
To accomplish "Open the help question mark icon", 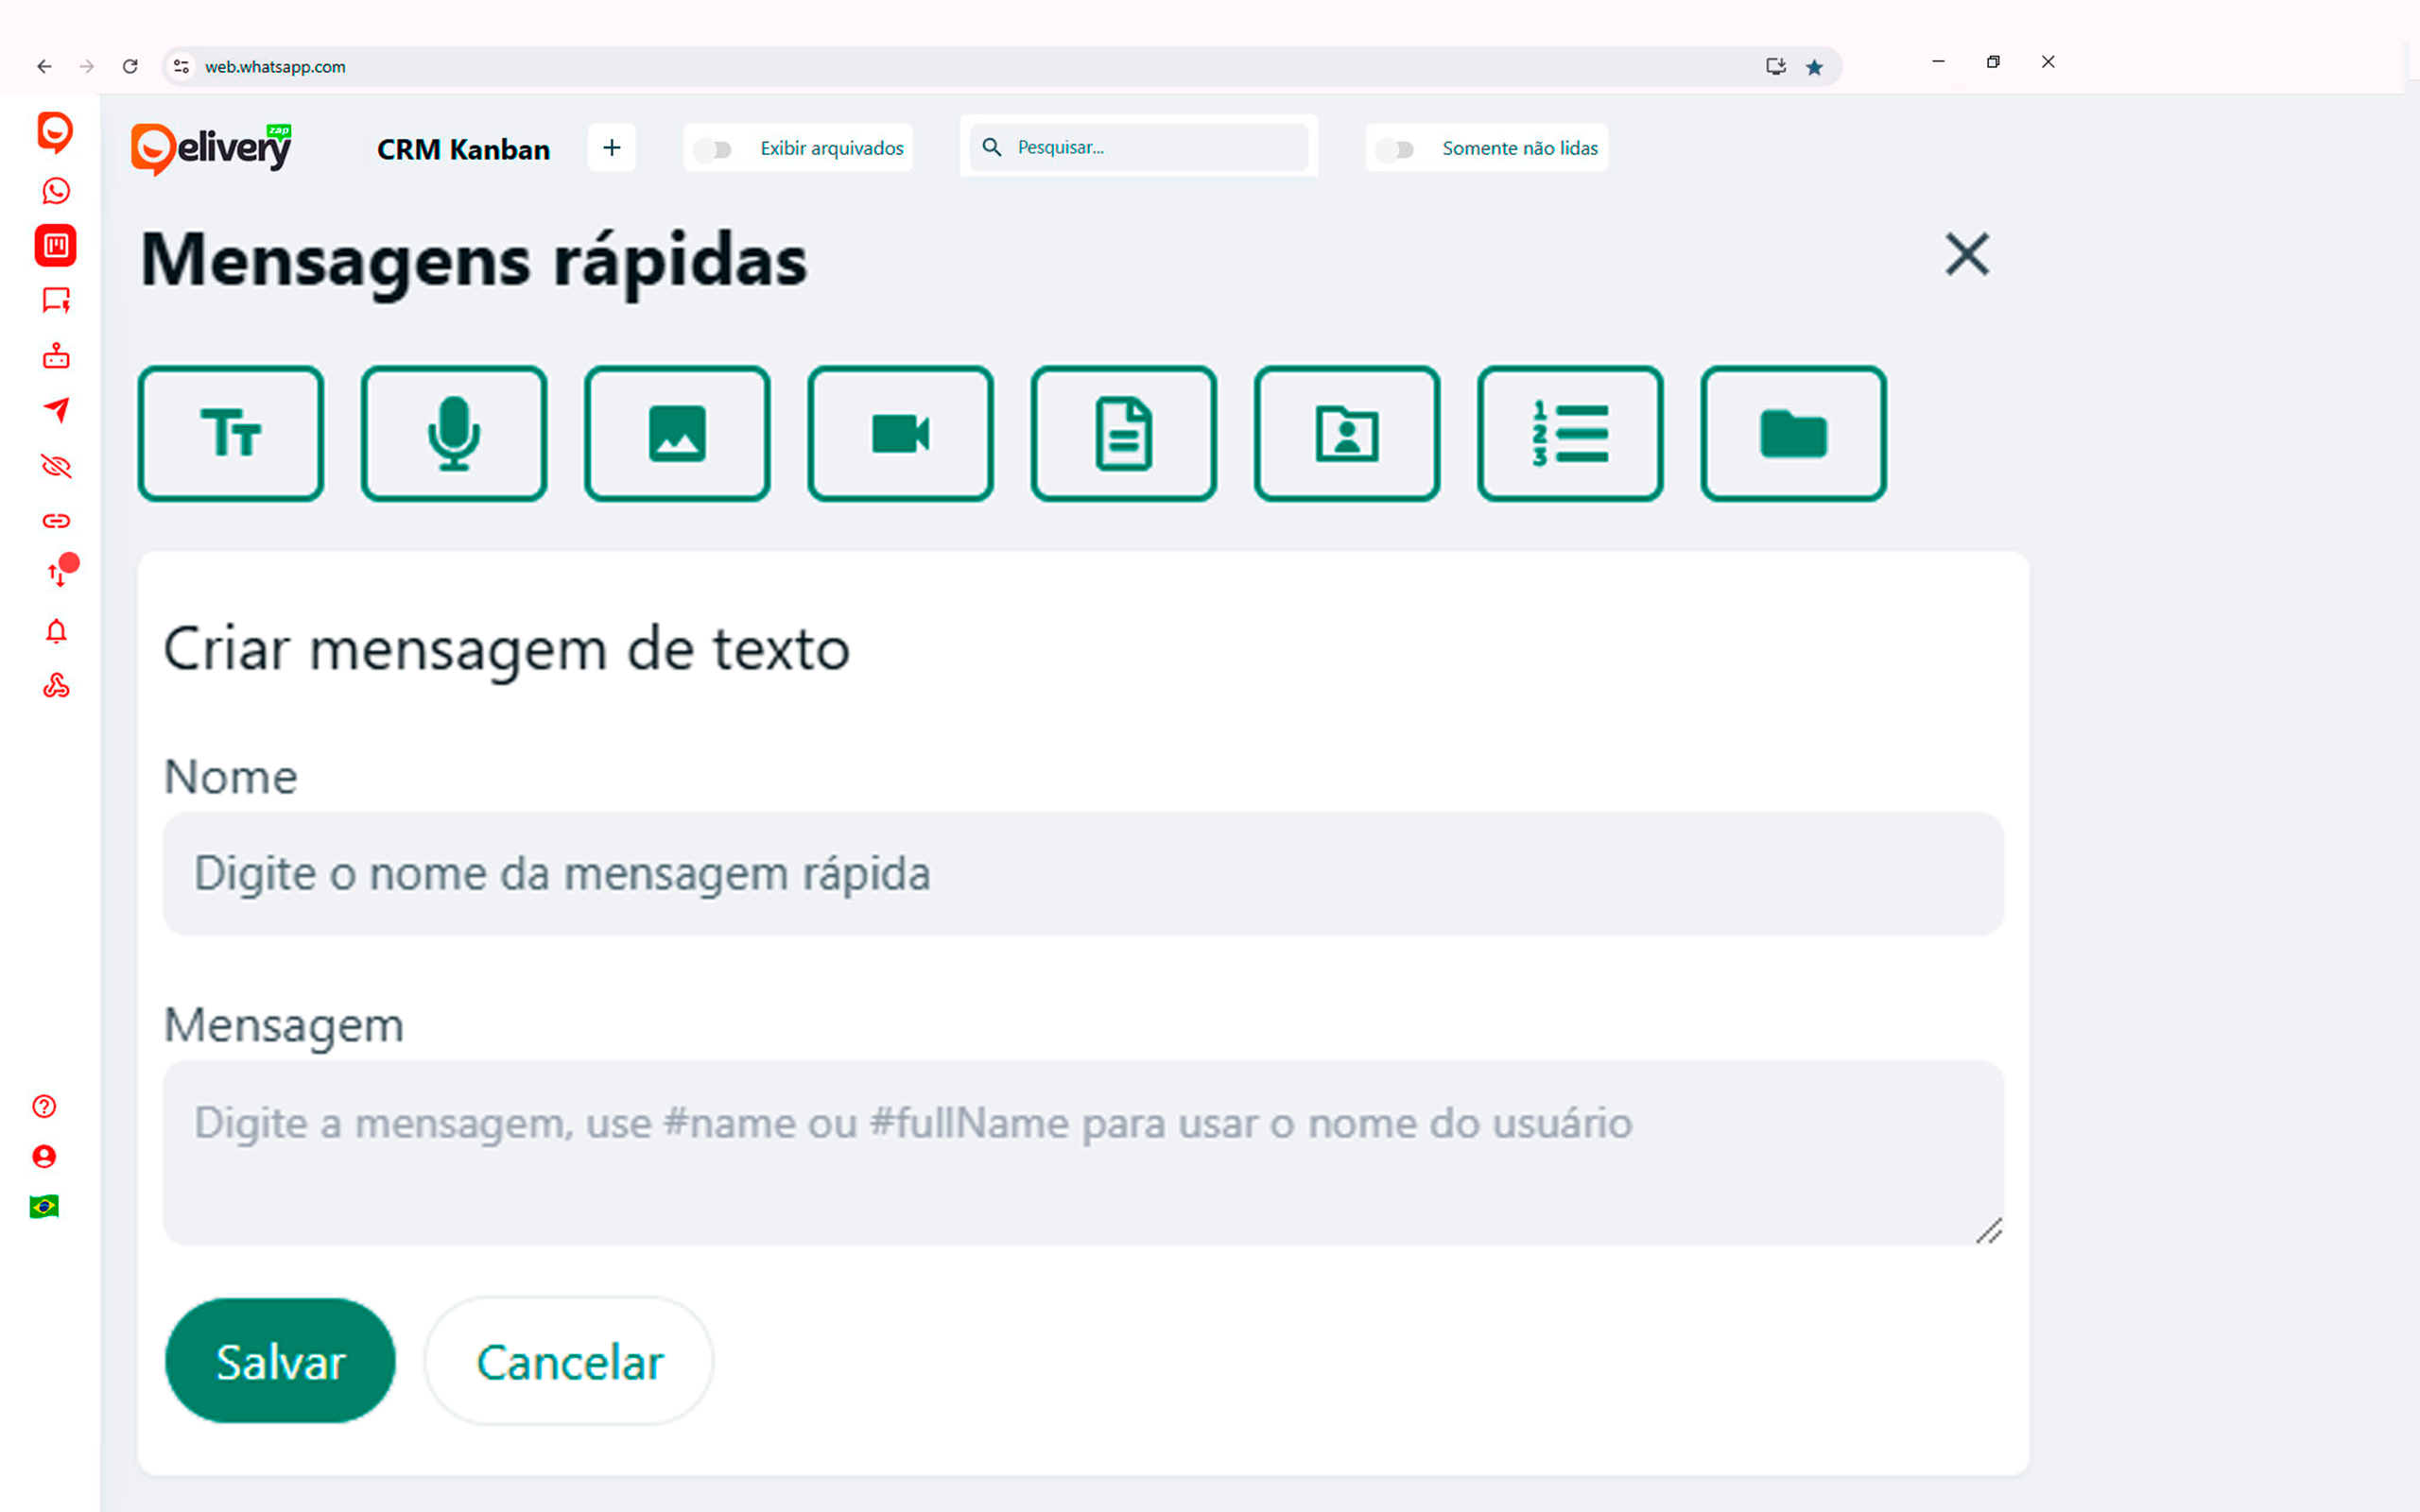I will coord(44,1106).
